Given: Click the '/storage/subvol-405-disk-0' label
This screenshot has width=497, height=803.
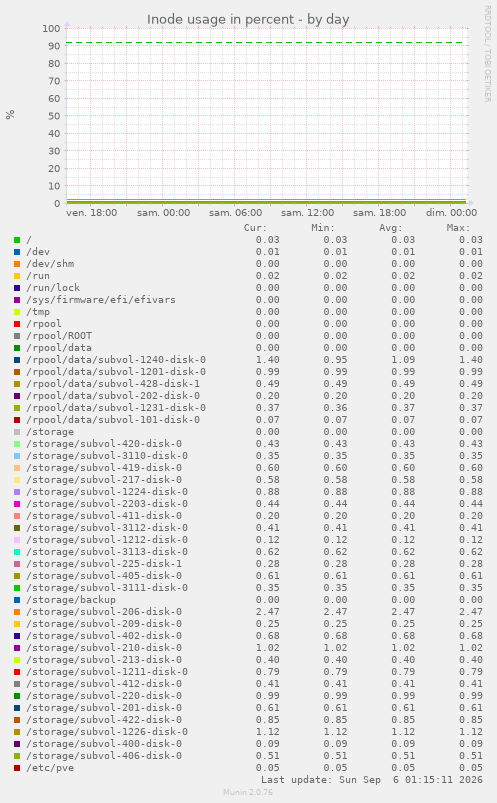Looking at the screenshot, I should click(104, 576).
